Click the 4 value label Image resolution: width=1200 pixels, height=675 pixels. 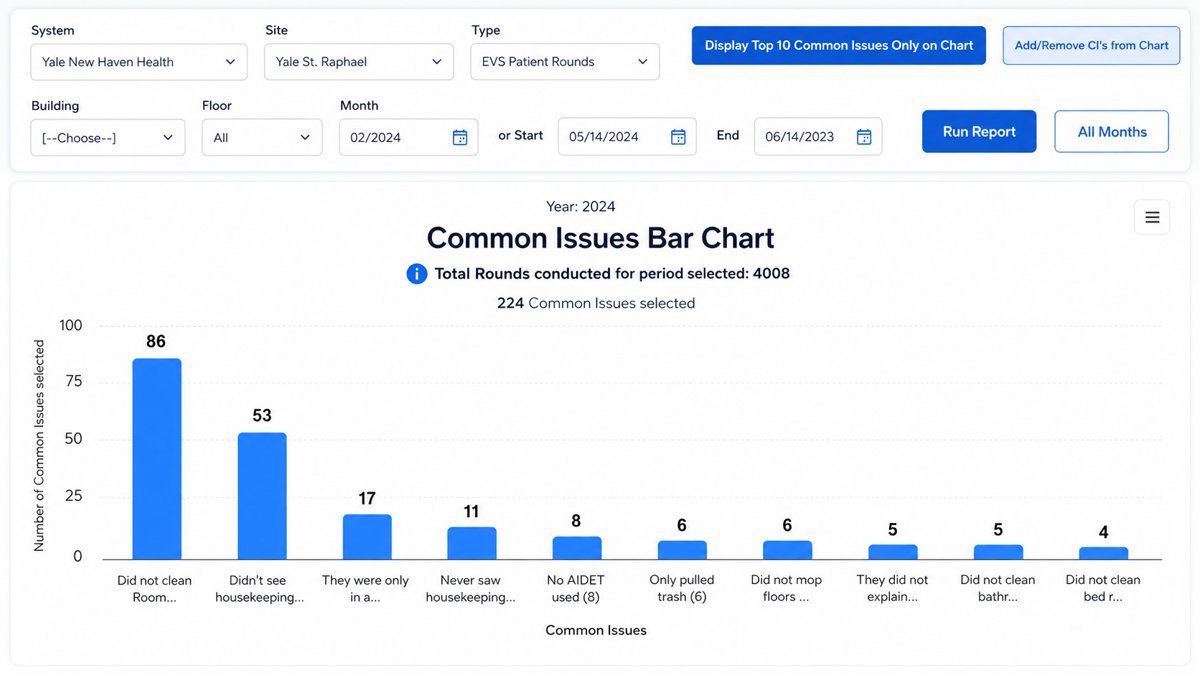point(1103,532)
